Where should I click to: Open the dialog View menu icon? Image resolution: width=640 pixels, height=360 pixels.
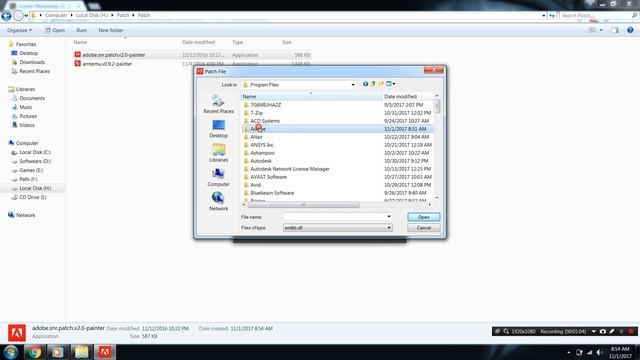click(391, 84)
